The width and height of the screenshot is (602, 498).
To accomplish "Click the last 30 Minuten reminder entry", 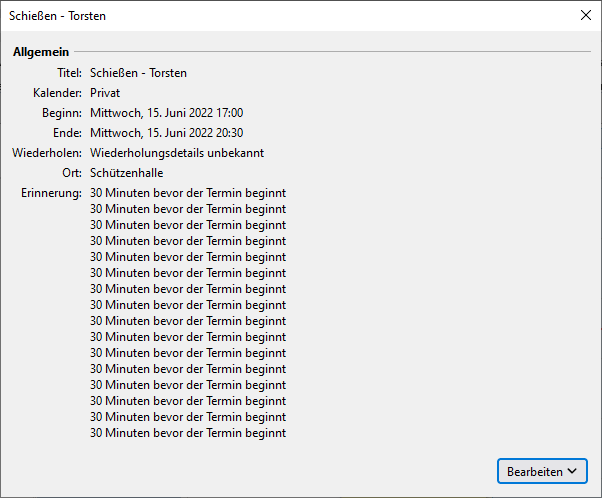I will click(x=188, y=433).
